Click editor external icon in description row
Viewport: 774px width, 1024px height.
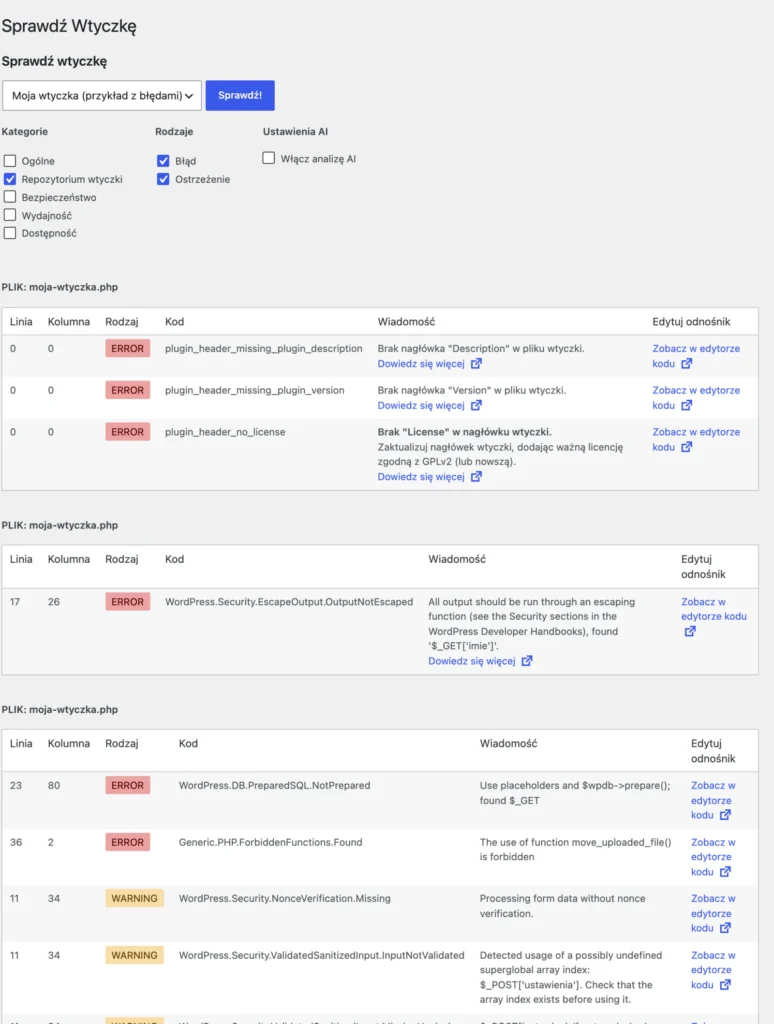click(x=686, y=364)
